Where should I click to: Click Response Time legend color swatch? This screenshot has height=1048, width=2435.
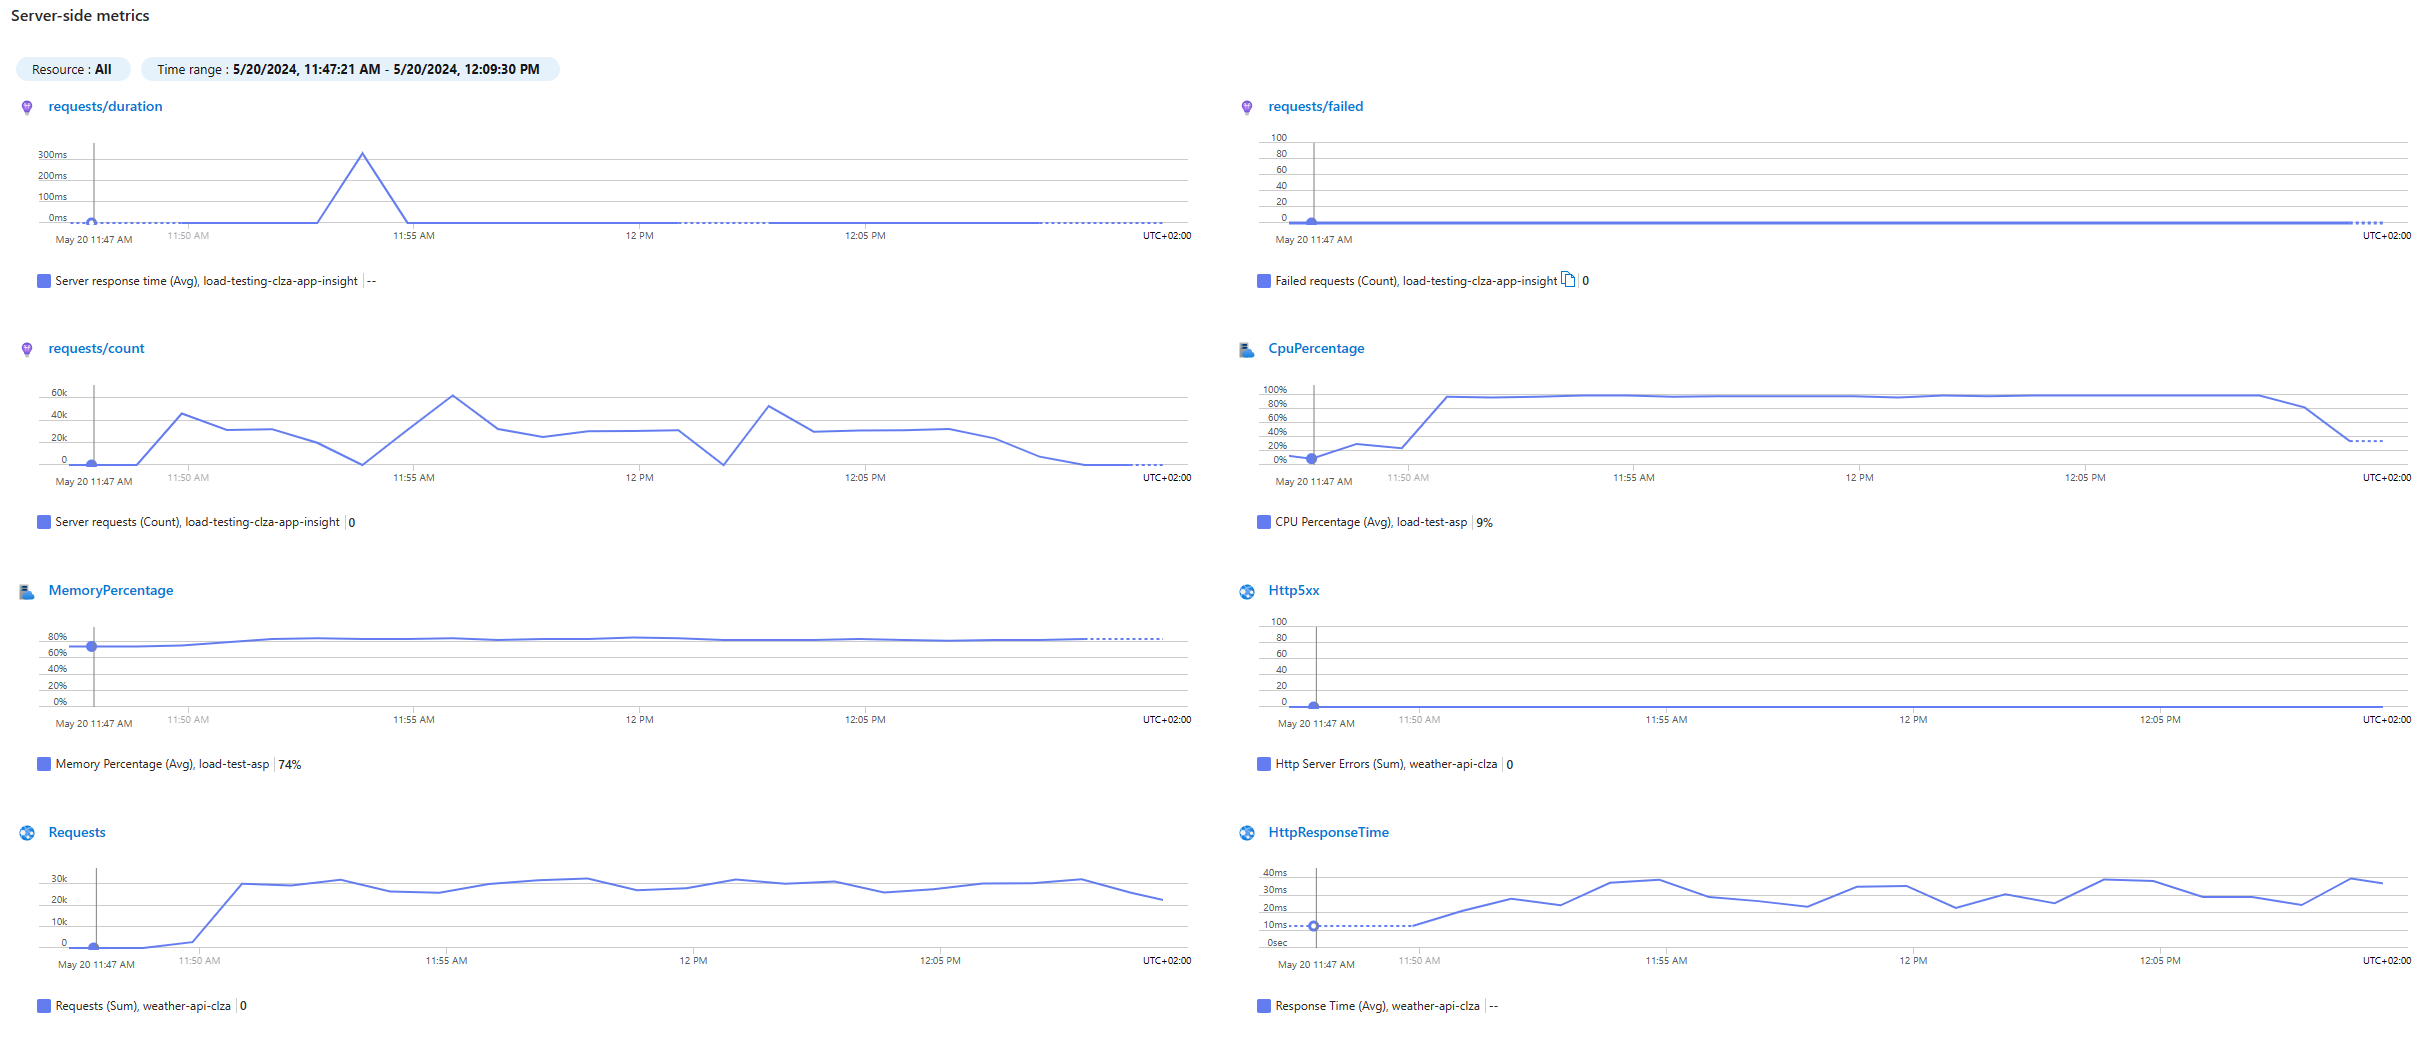click(x=1264, y=1006)
